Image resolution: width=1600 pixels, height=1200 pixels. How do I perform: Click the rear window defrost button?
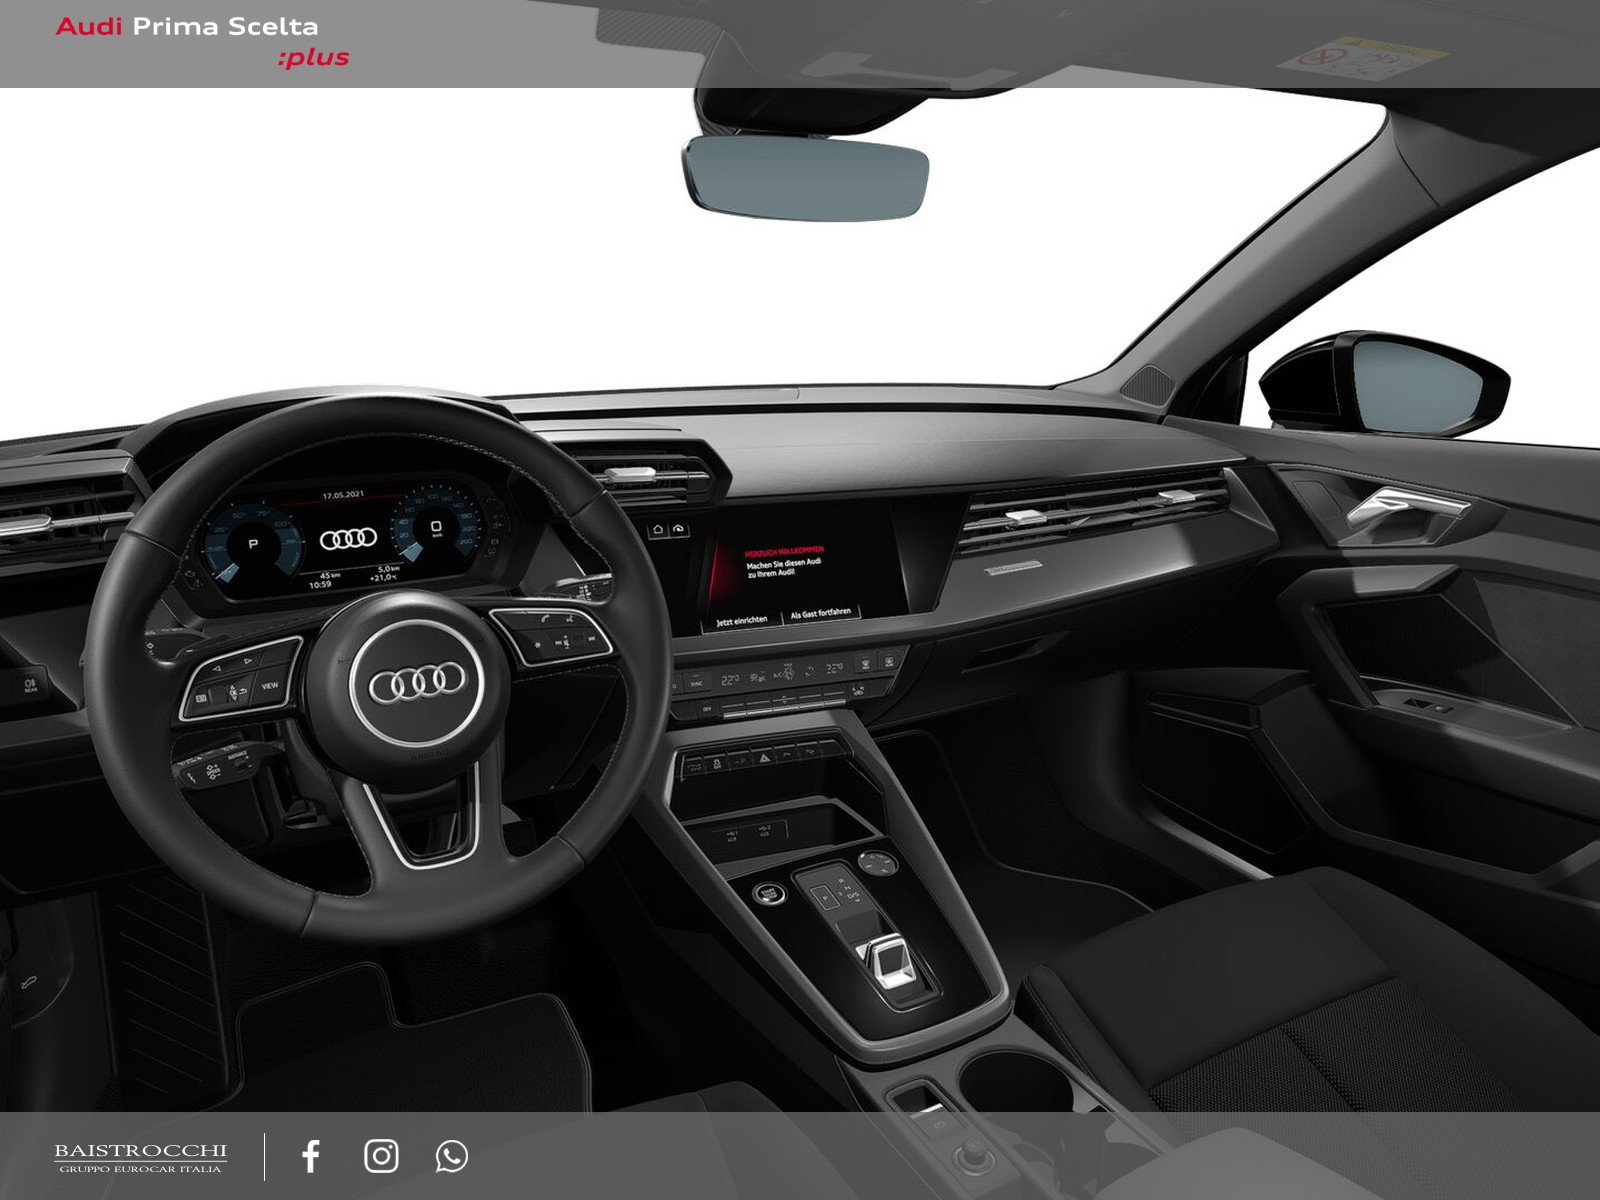889,661
